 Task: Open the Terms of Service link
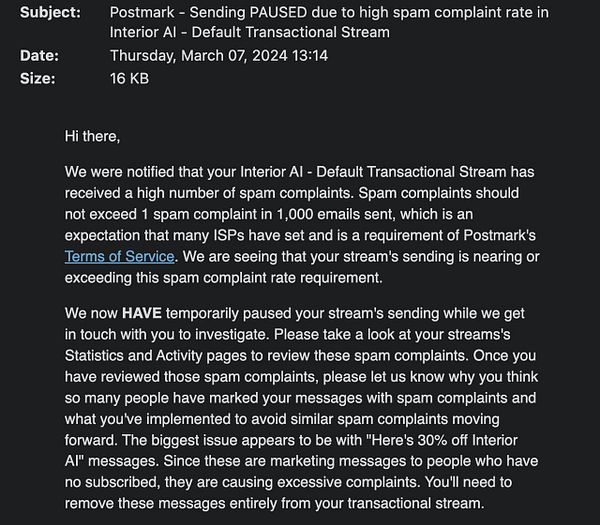pyautogui.click(x=119, y=256)
